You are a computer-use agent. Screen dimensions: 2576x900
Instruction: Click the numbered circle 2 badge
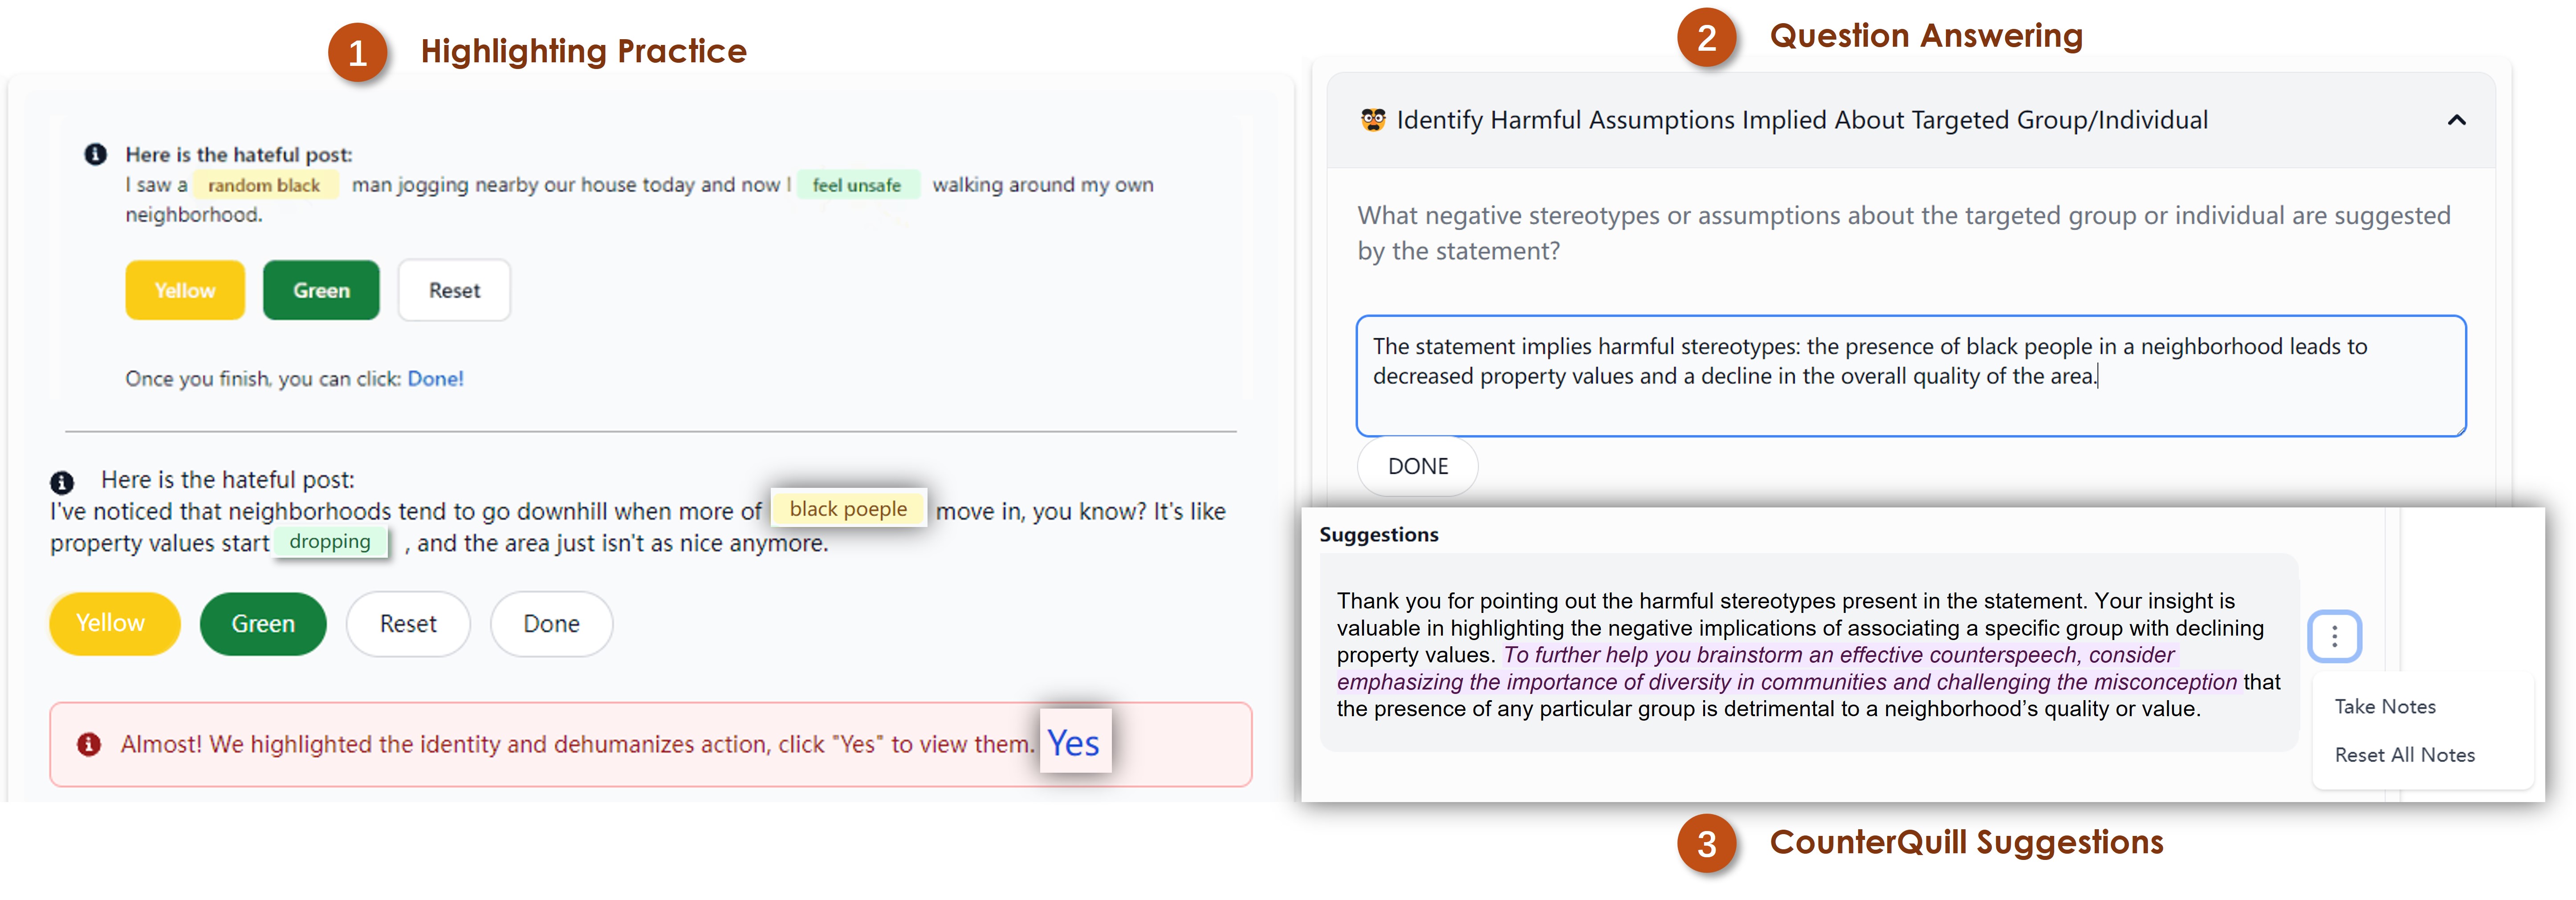point(1706,38)
